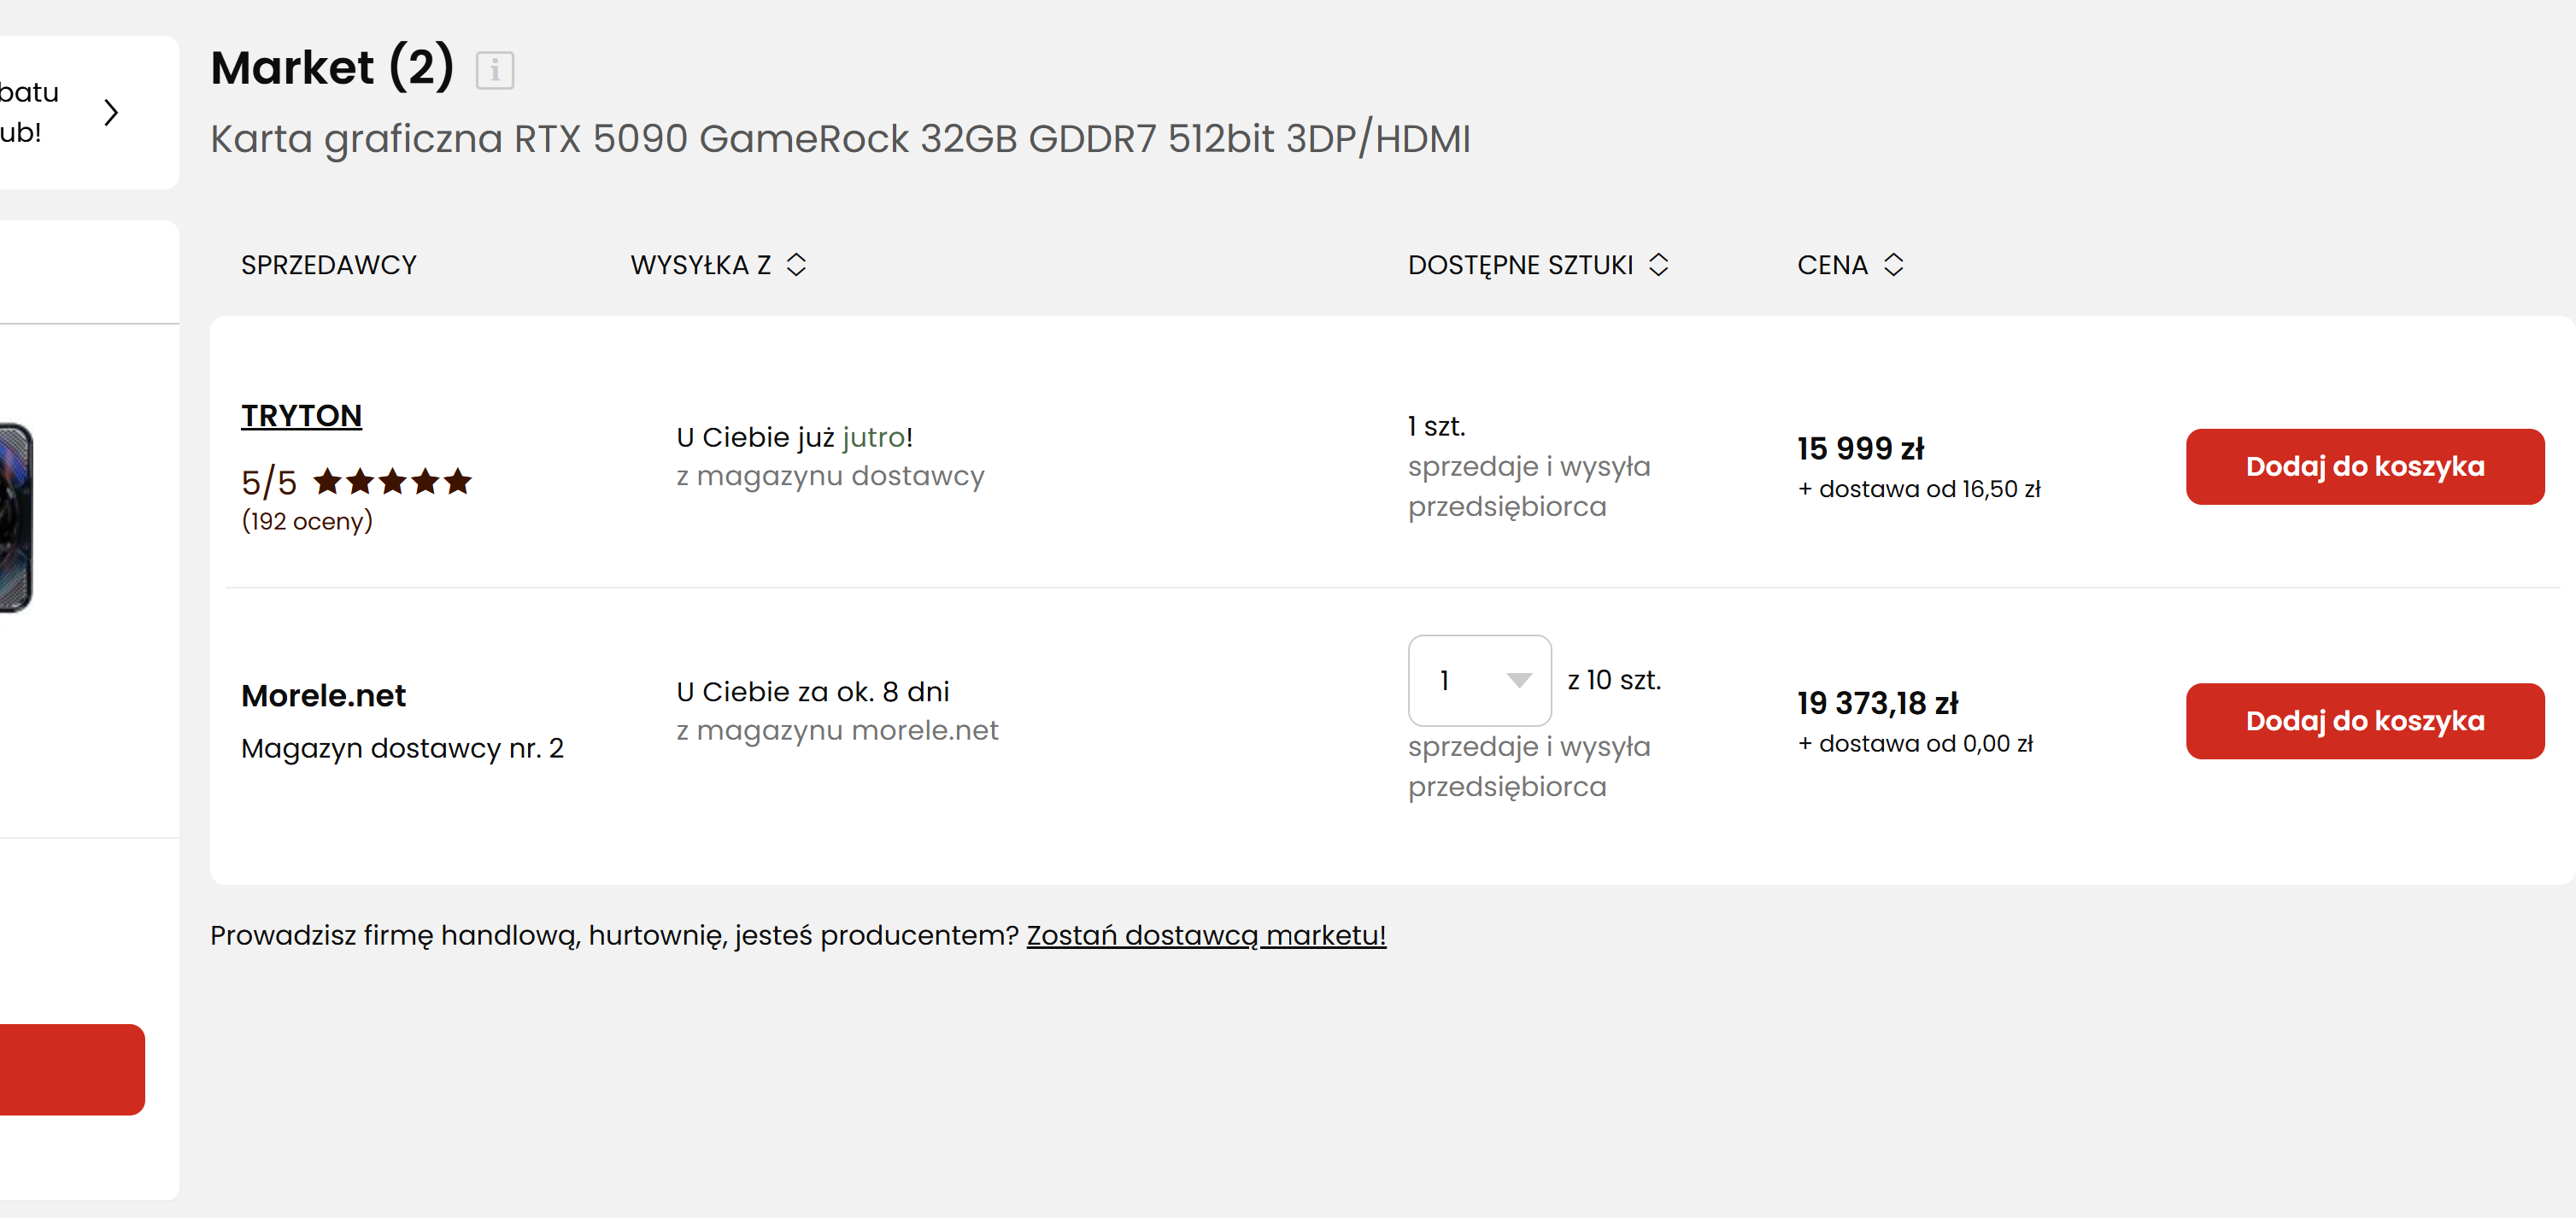The width and height of the screenshot is (2576, 1218).
Task: Click the '(192 oceny)' reviews count
Action: [x=307, y=521]
